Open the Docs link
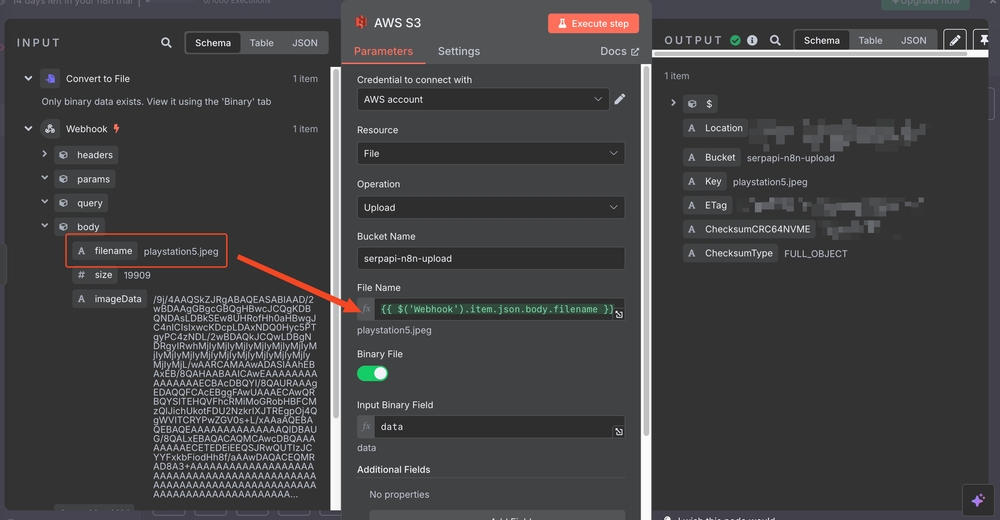Image resolution: width=1000 pixels, height=520 pixels. pos(619,51)
